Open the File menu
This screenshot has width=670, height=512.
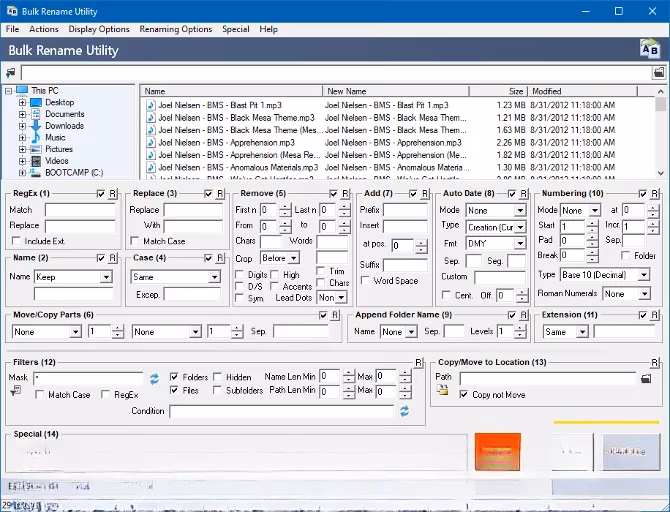12,29
